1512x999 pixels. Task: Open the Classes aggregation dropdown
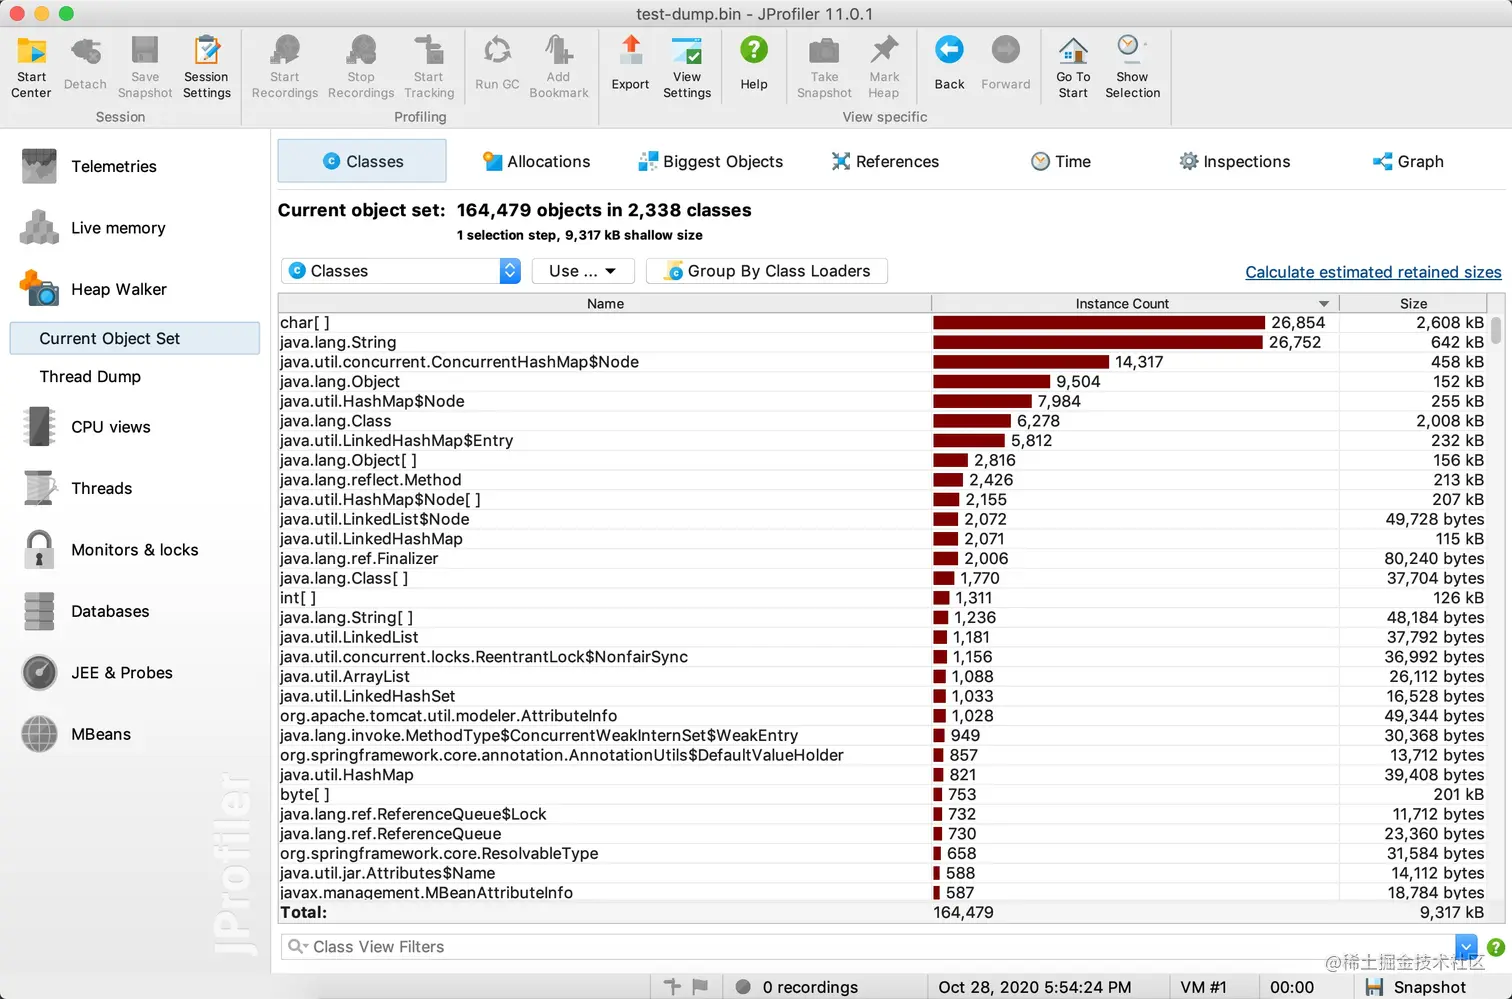point(401,271)
